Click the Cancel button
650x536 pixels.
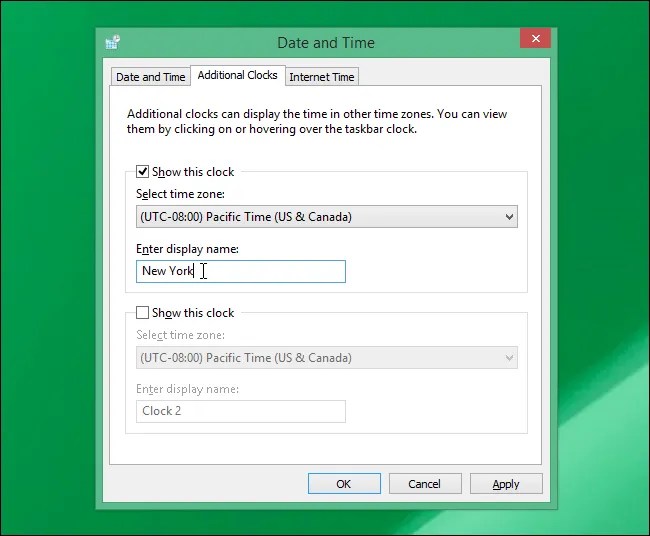click(425, 484)
